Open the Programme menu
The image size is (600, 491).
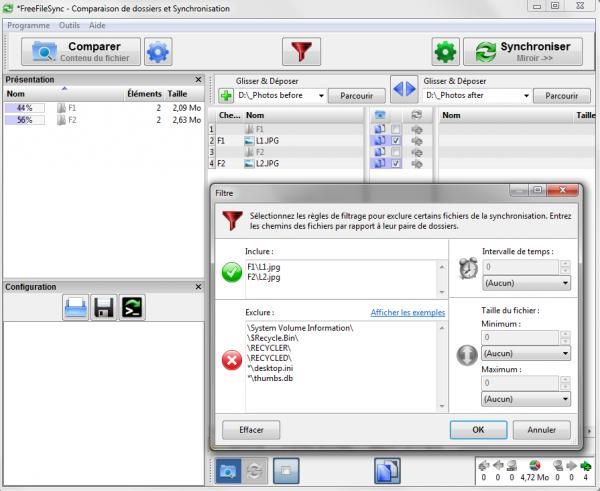[x=28, y=26]
